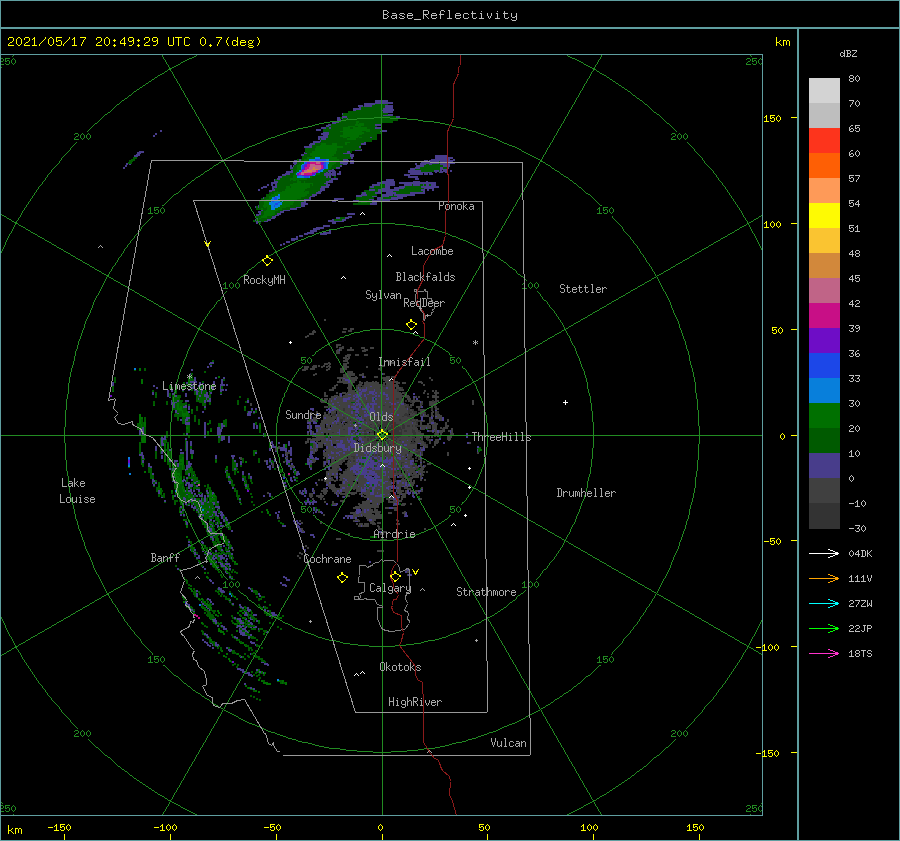Click the Innisfail city label
The image size is (900, 841).
pyautogui.click(x=405, y=362)
